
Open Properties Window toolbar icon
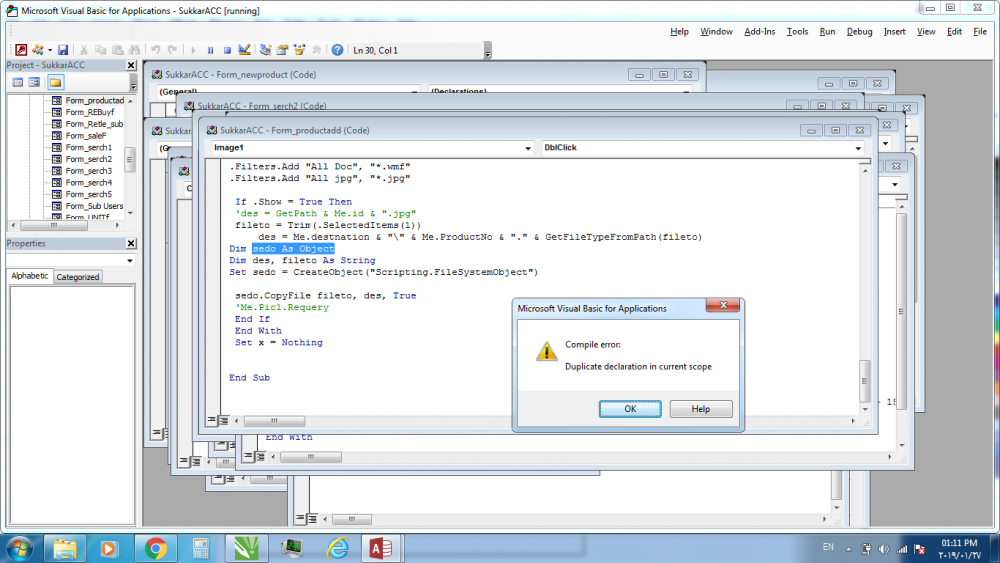(282, 50)
